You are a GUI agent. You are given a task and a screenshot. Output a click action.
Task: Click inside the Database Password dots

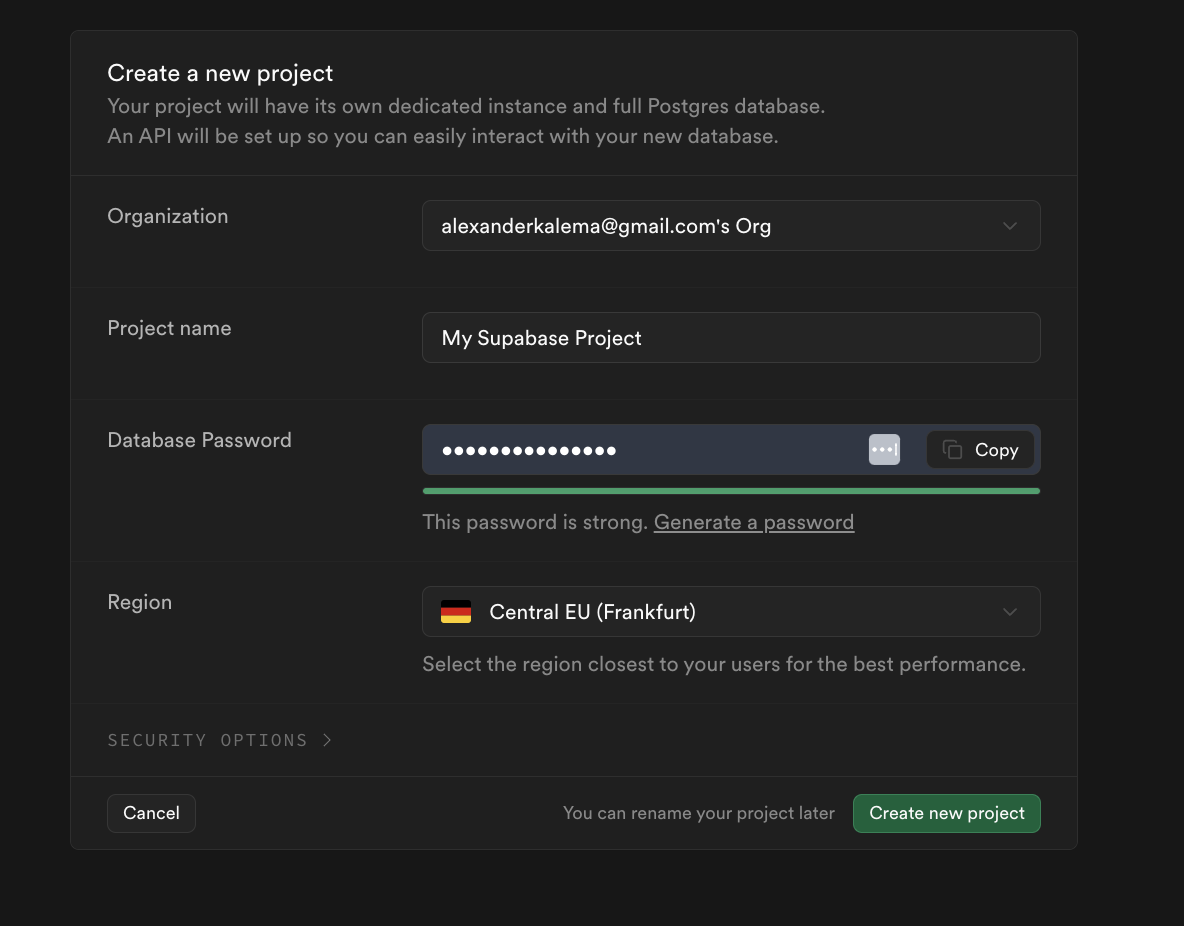(529, 450)
